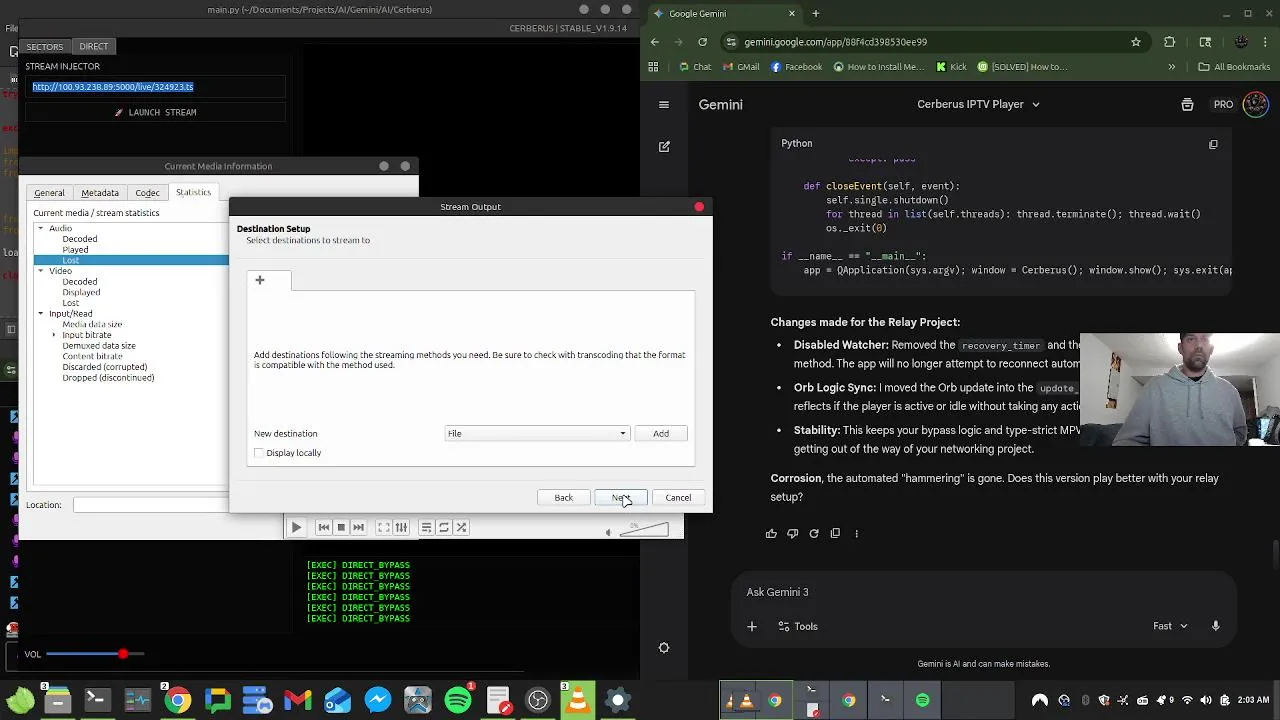This screenshot has height=720, width=1280.
Task: Toggle VLC shuffle random icon
Action: 461,527
